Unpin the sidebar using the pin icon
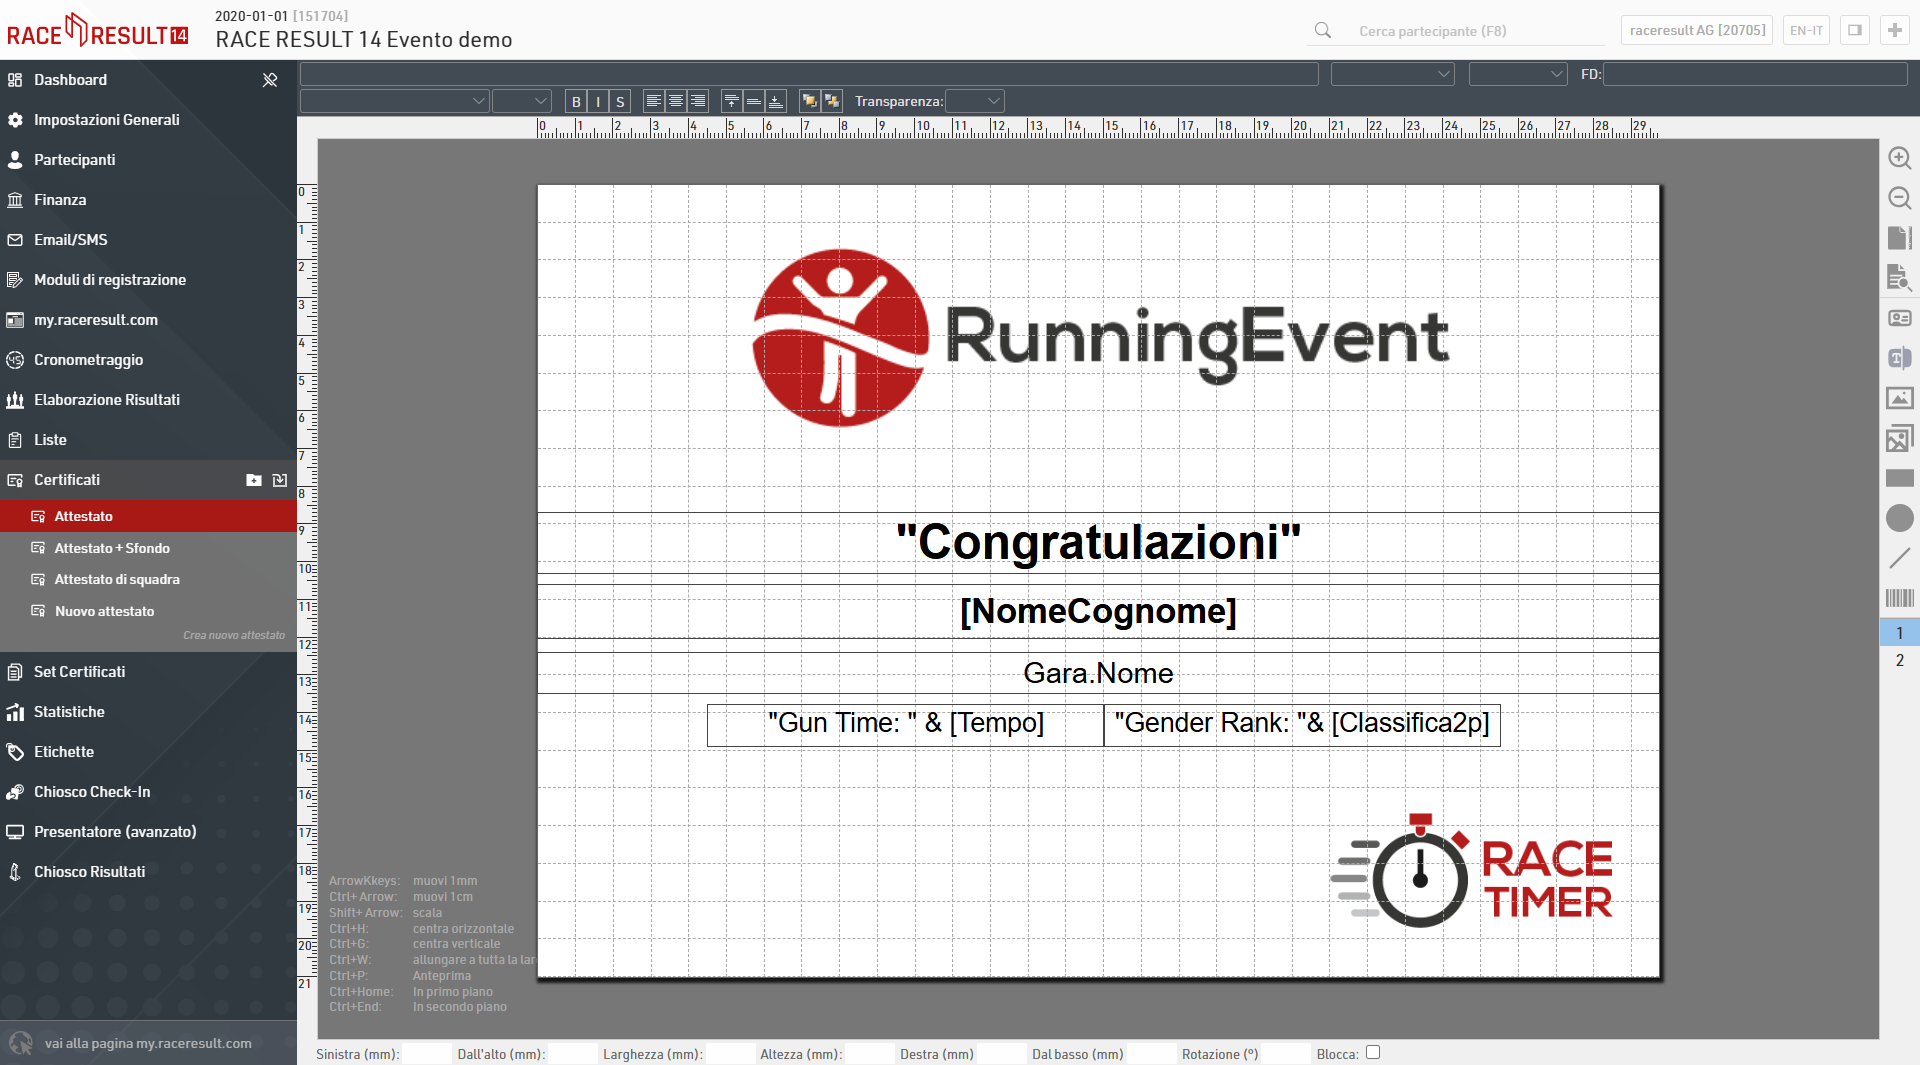 270,80
